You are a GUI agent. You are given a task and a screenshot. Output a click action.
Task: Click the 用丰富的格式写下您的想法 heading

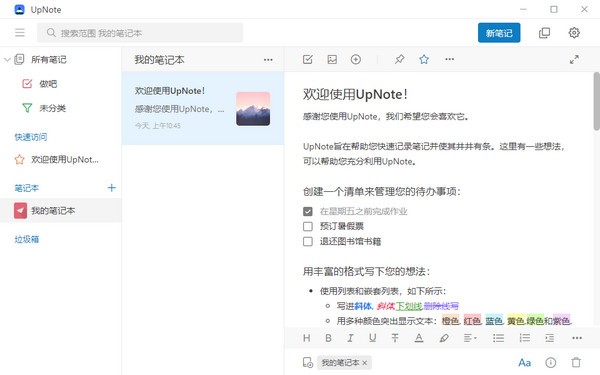(x=366, y=271)
